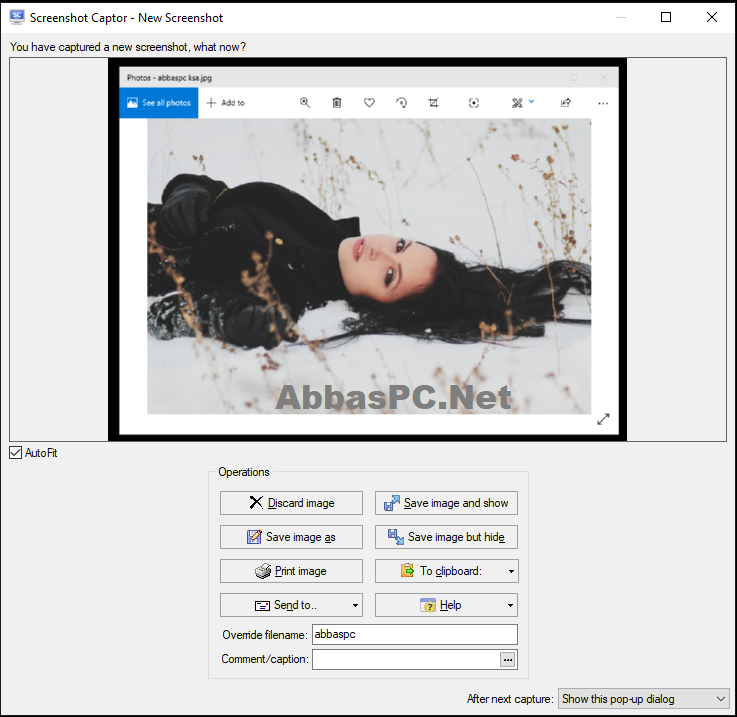Click Add to in the preview toolbar
Viewport: 737px width, 717px height.
(x=226, y=102)
